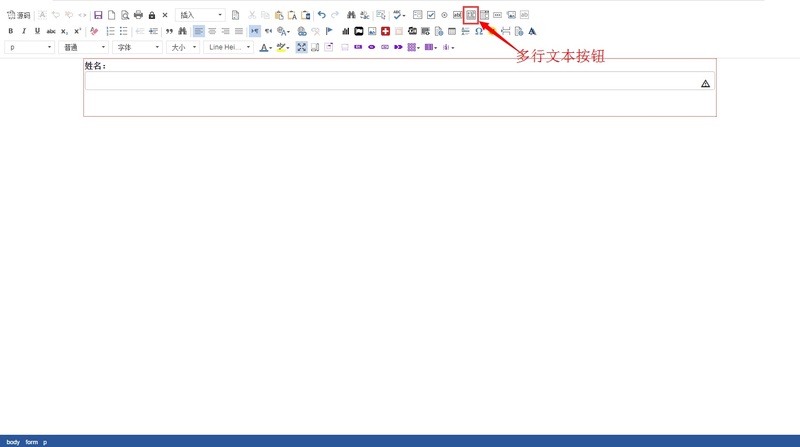Click inside the 姓名 text input field
The width and height of the screenshot is (800, 447).
pyautogui.click(x=390, y=83)
